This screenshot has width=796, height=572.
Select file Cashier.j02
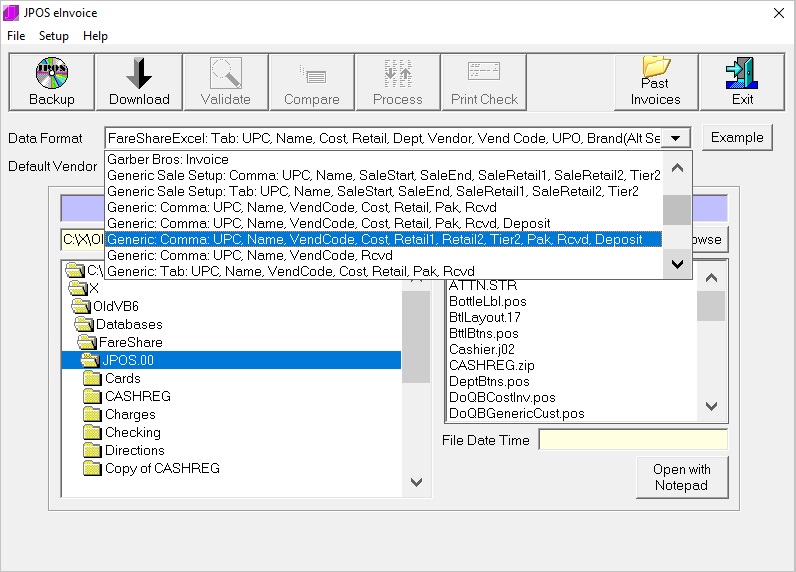click(482, 349)
